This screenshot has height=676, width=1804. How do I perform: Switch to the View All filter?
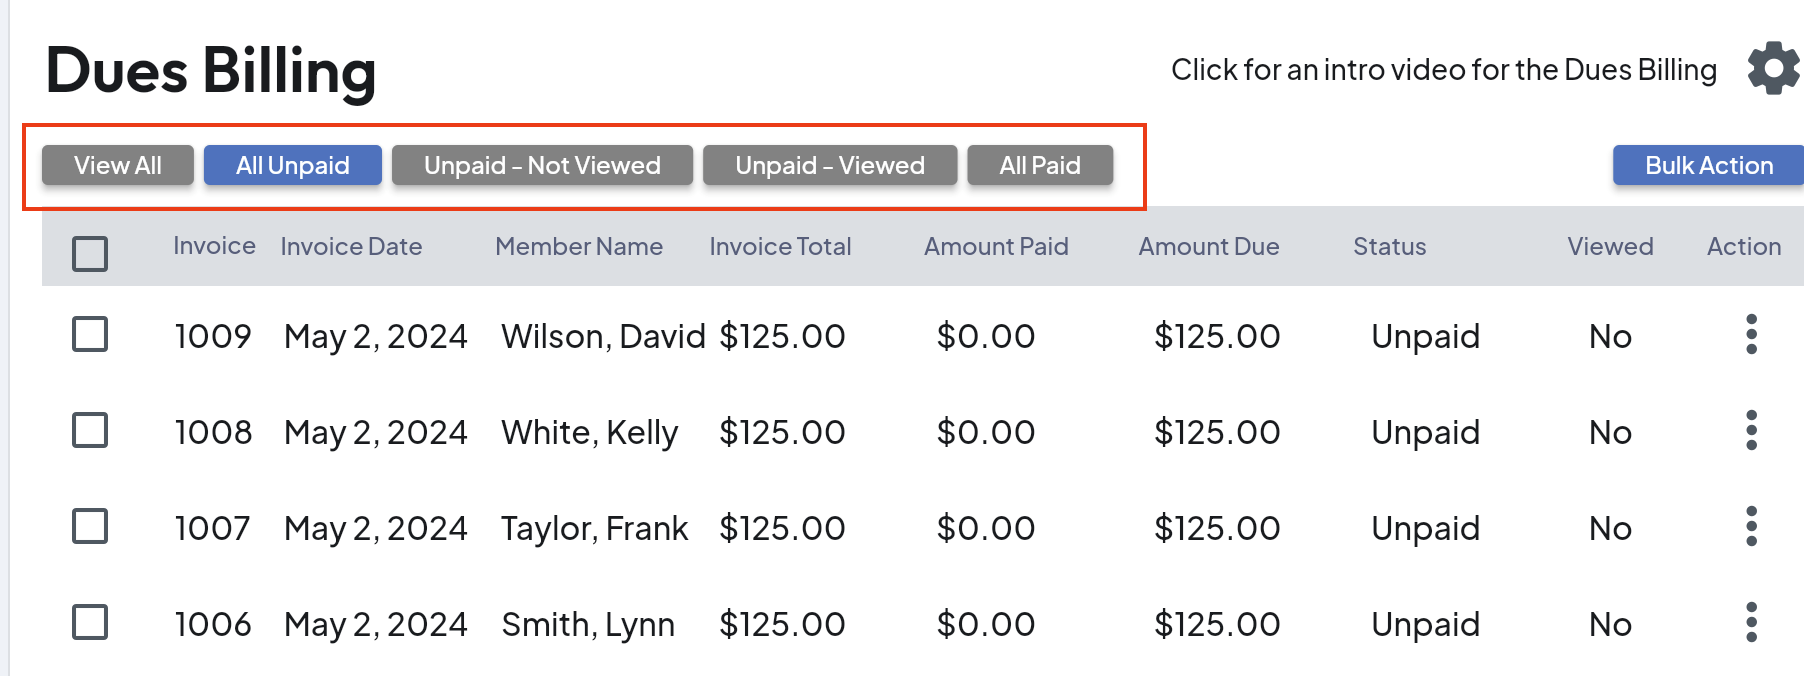click(x=117, y=166)
